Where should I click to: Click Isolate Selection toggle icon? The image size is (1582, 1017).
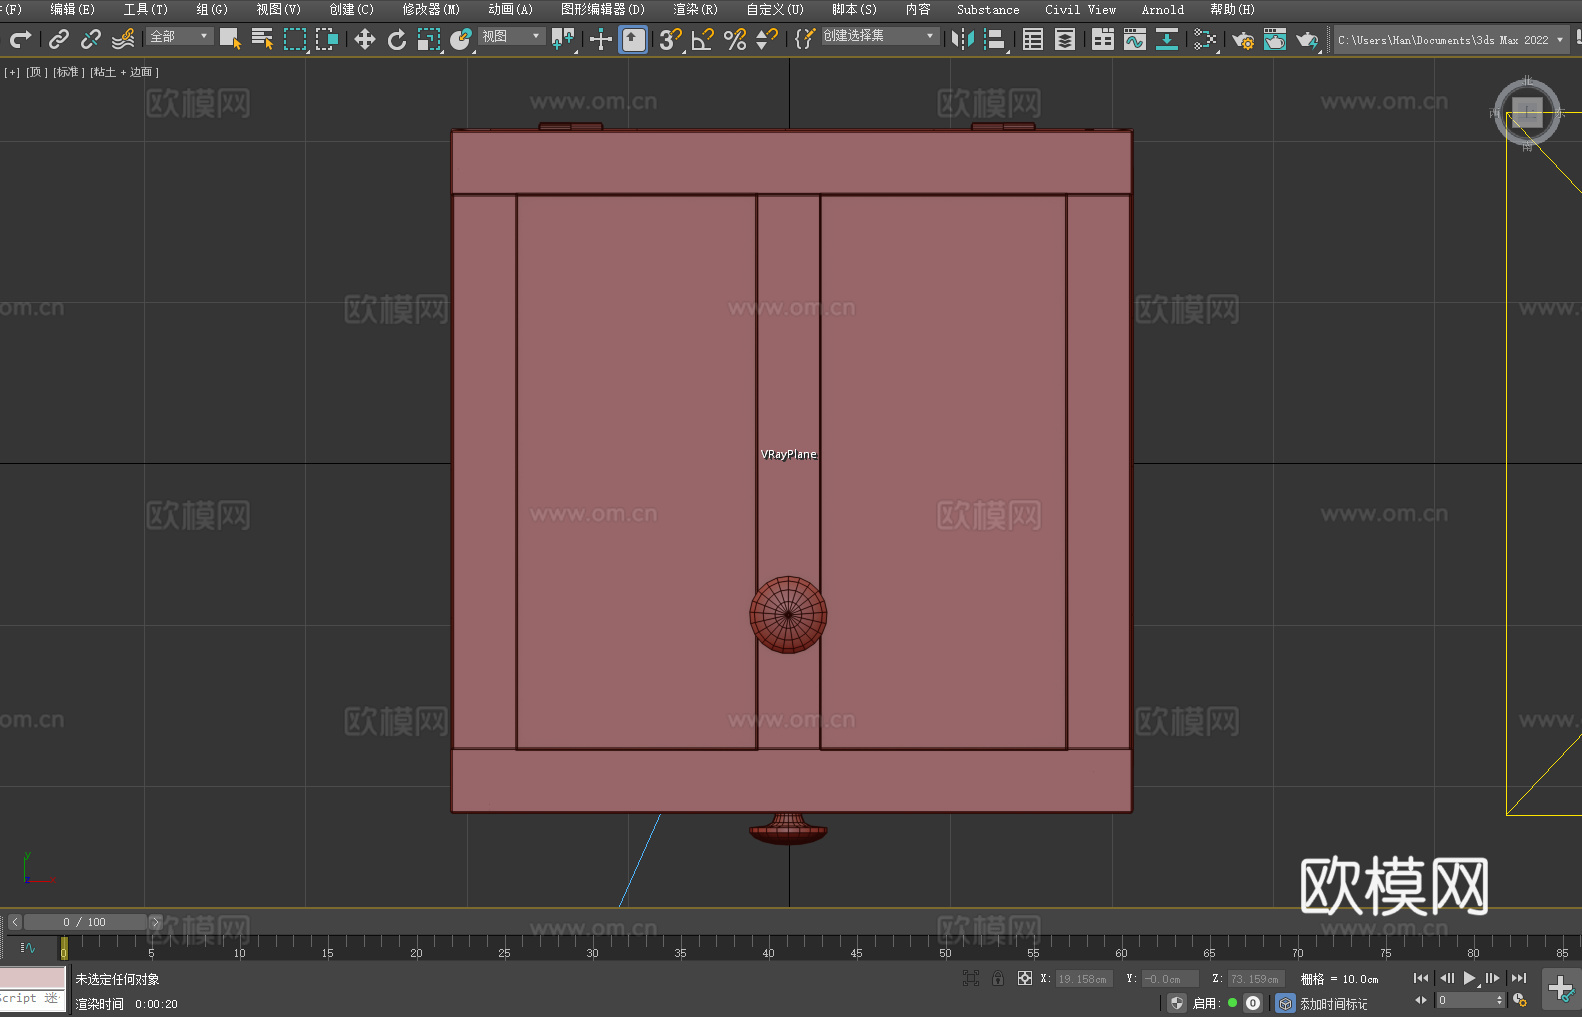970,978
